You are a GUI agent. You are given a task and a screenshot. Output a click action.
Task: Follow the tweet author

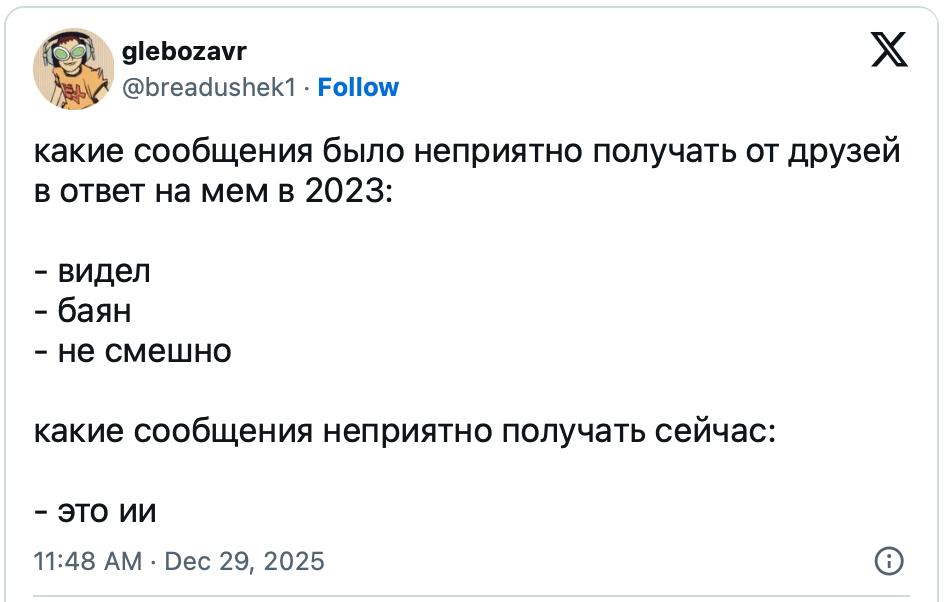(358, 88)
